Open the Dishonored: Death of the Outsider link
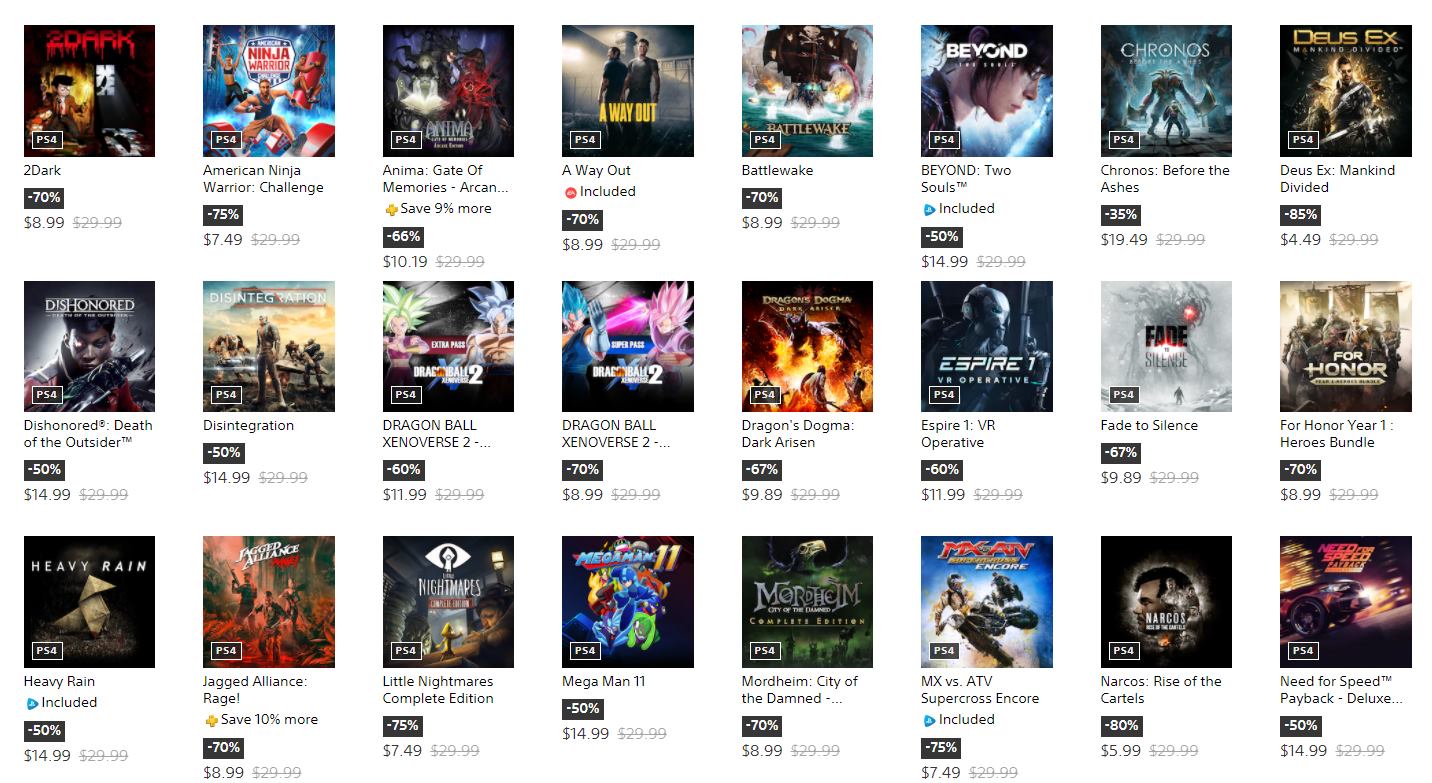Viewport: 1432px width, 783px height. 88,434
